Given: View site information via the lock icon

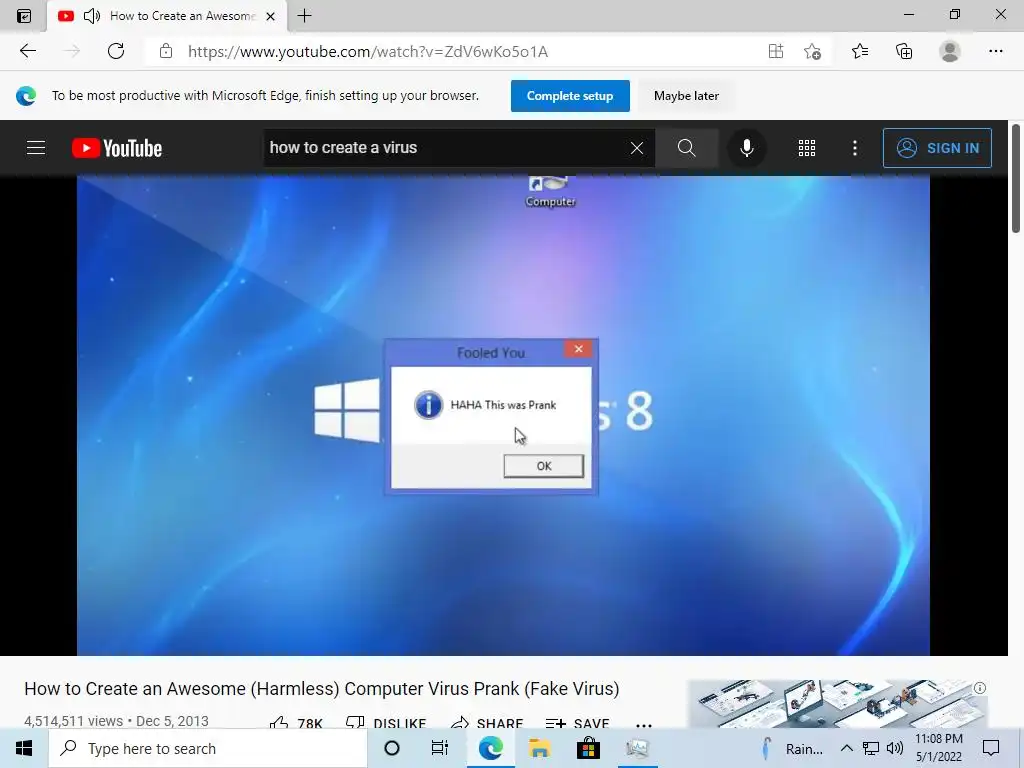Looking at the screenshot, I should tap(166, 51).
